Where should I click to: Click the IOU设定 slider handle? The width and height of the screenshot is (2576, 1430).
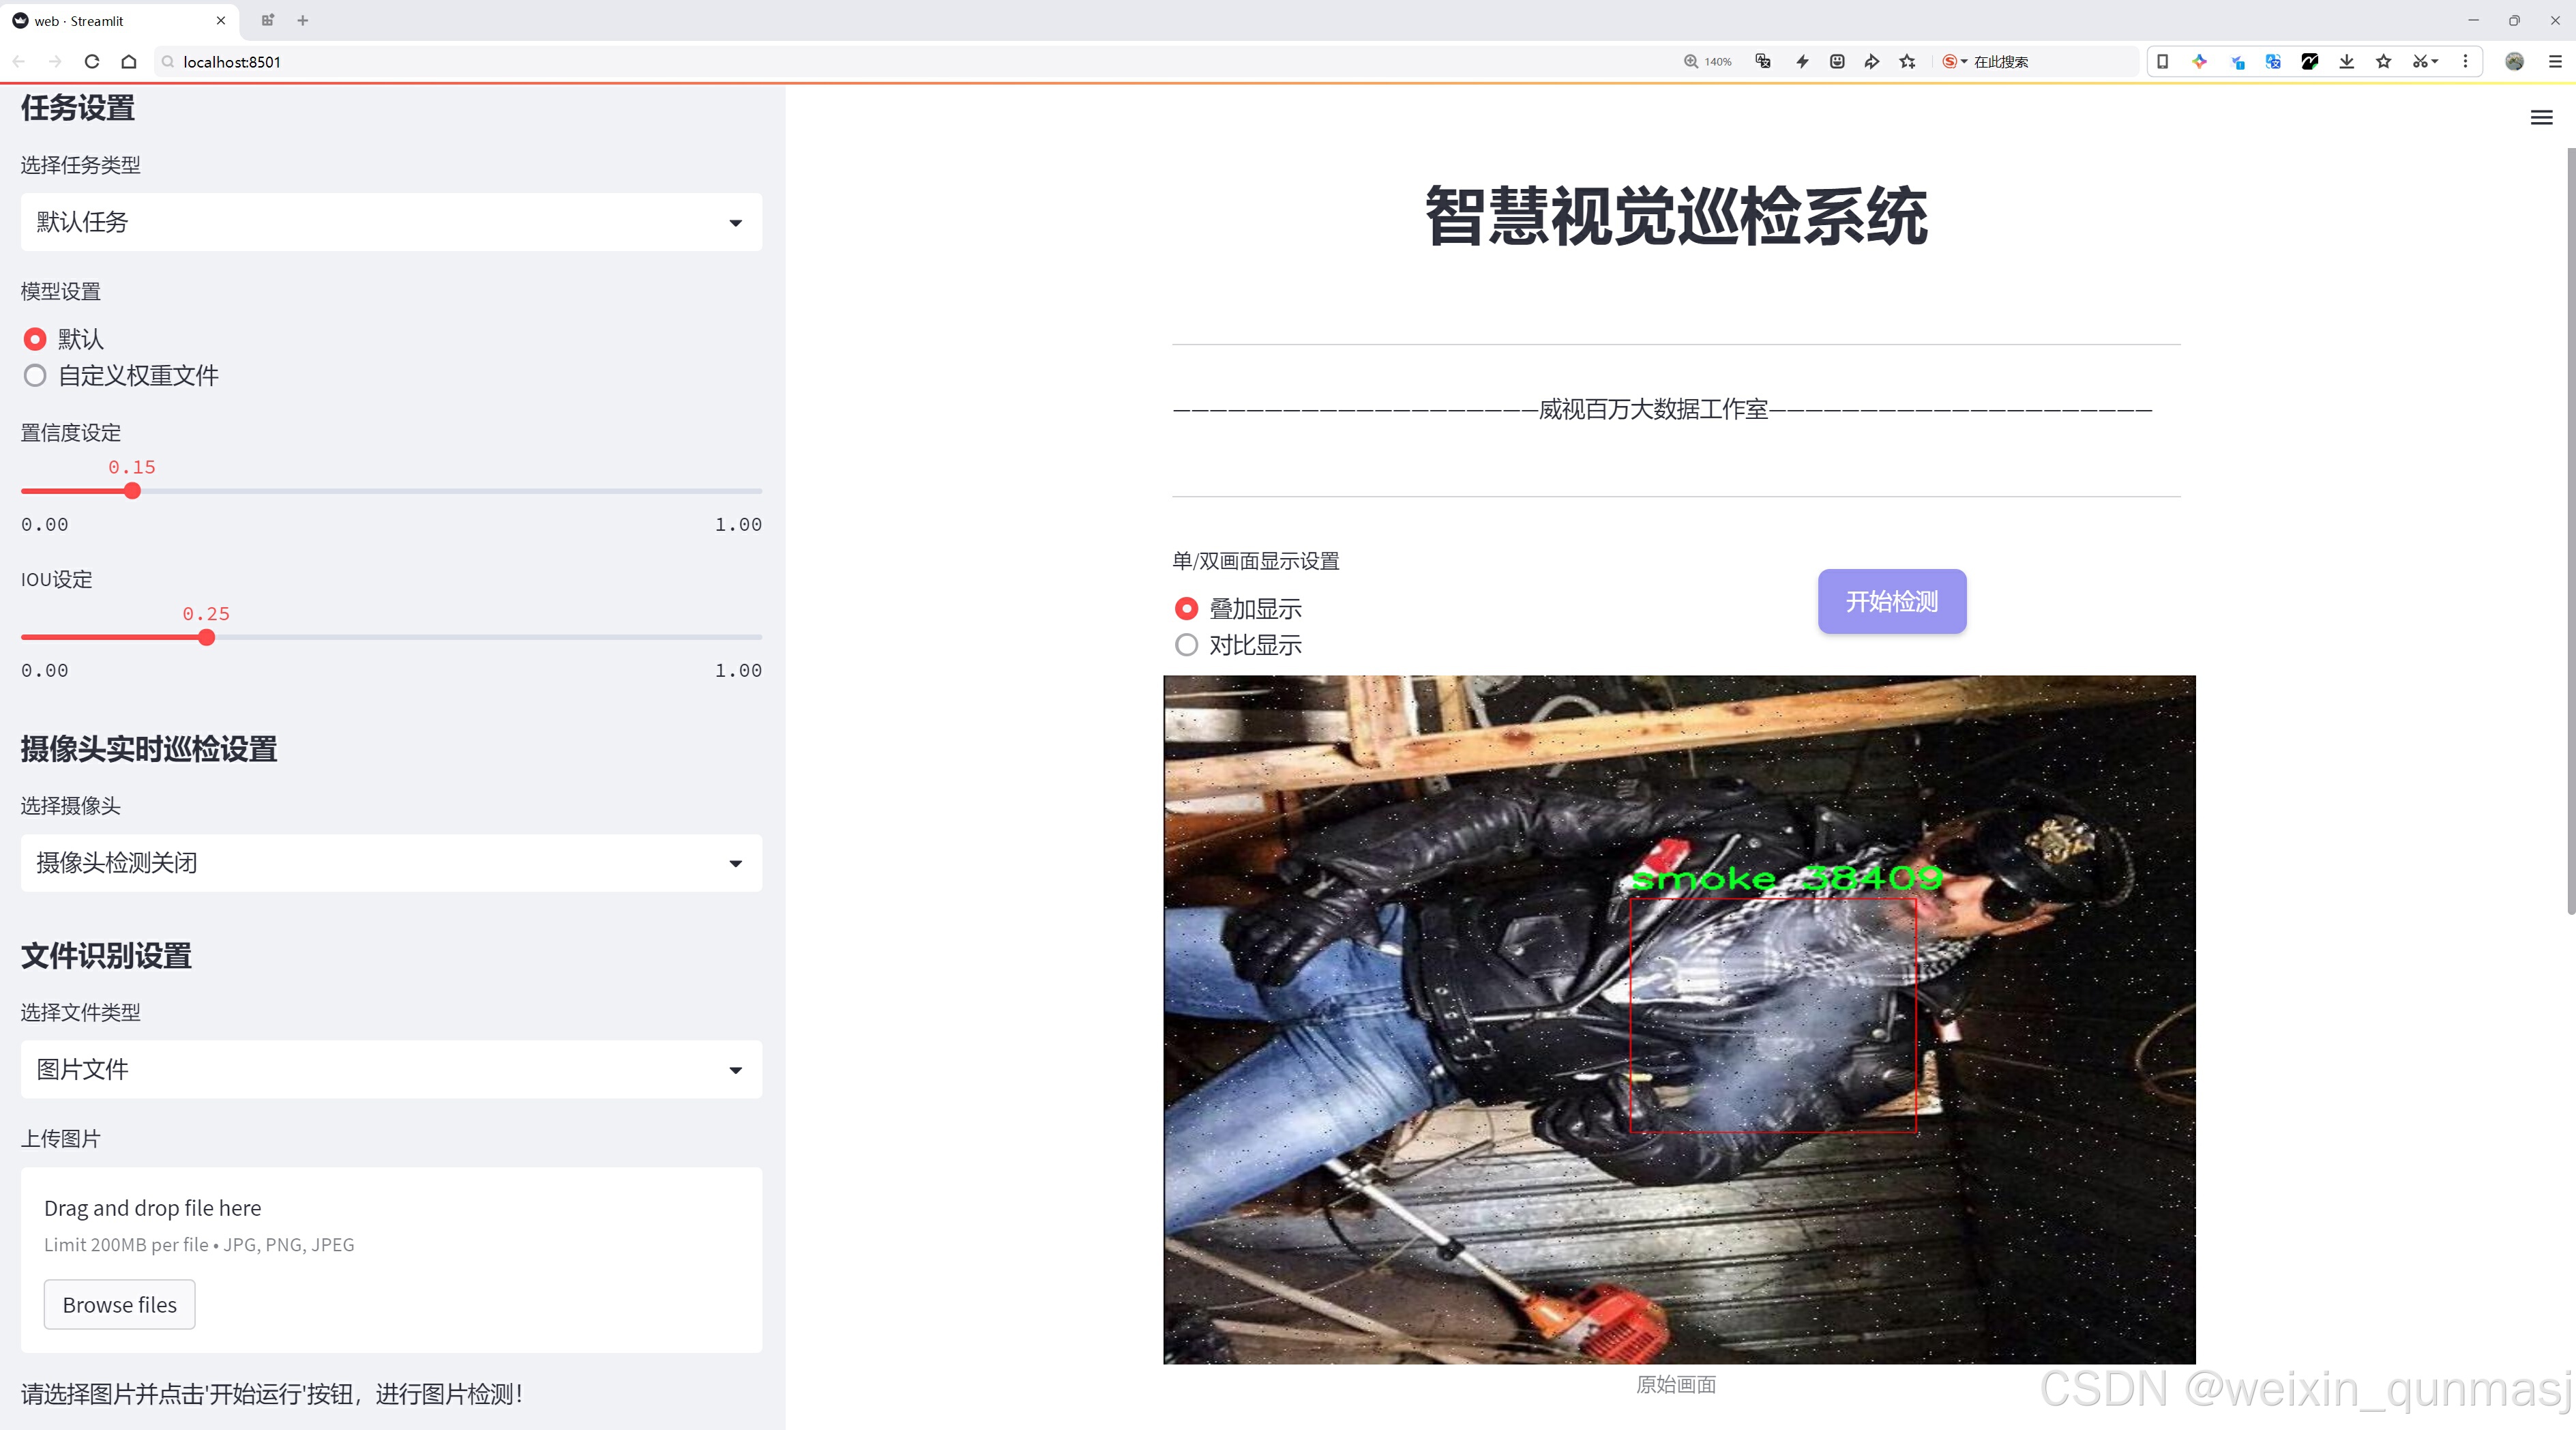click(207, 638)
